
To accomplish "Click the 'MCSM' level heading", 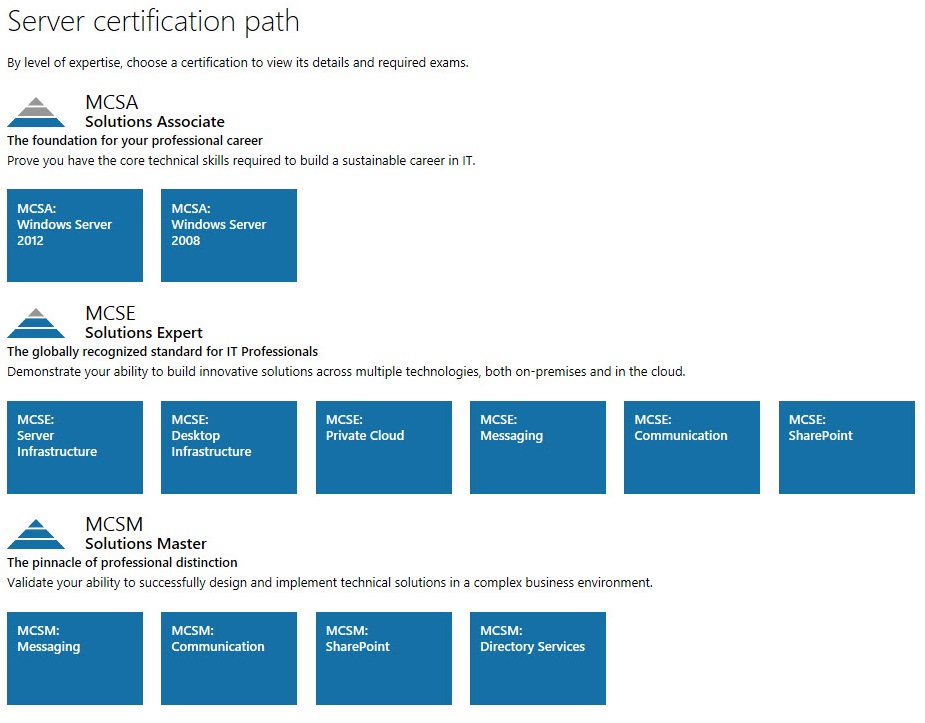I will point(114,524).
